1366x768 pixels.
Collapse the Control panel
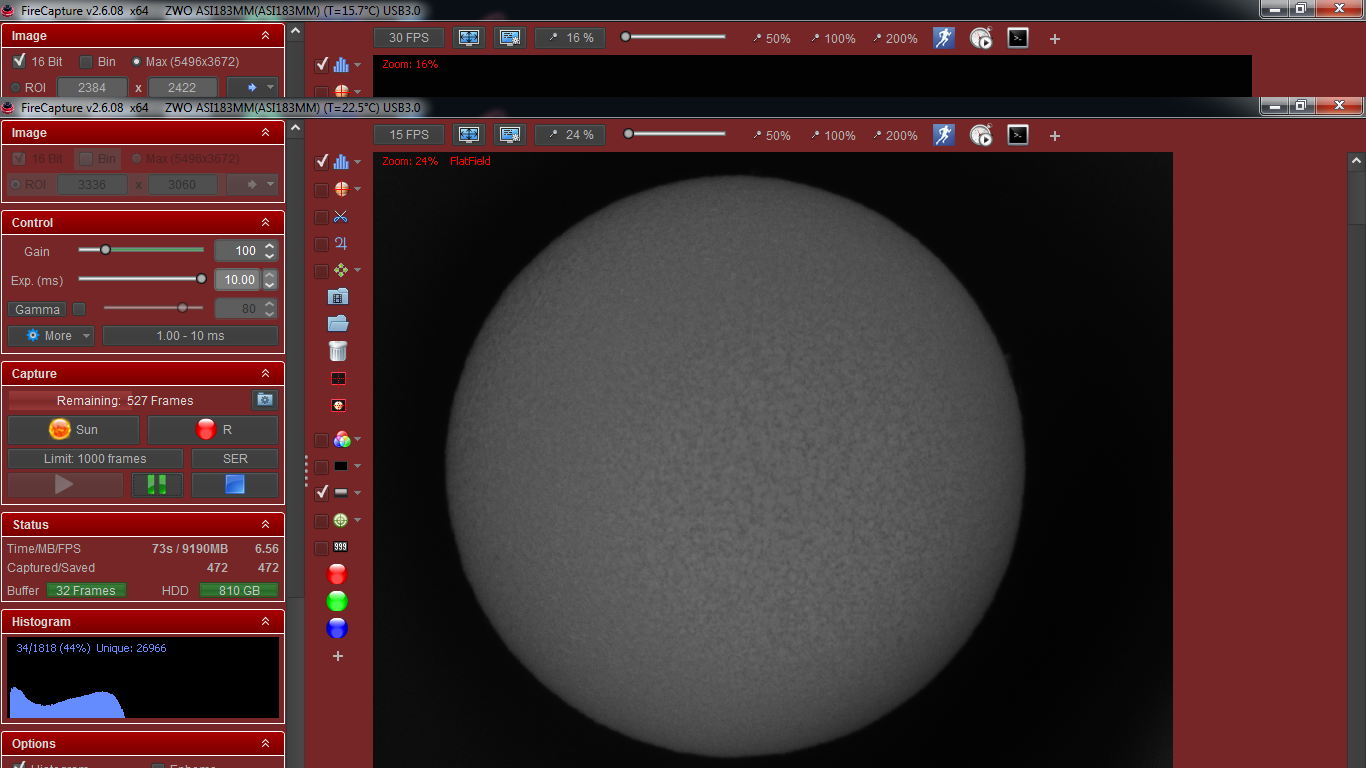[265, 223]
